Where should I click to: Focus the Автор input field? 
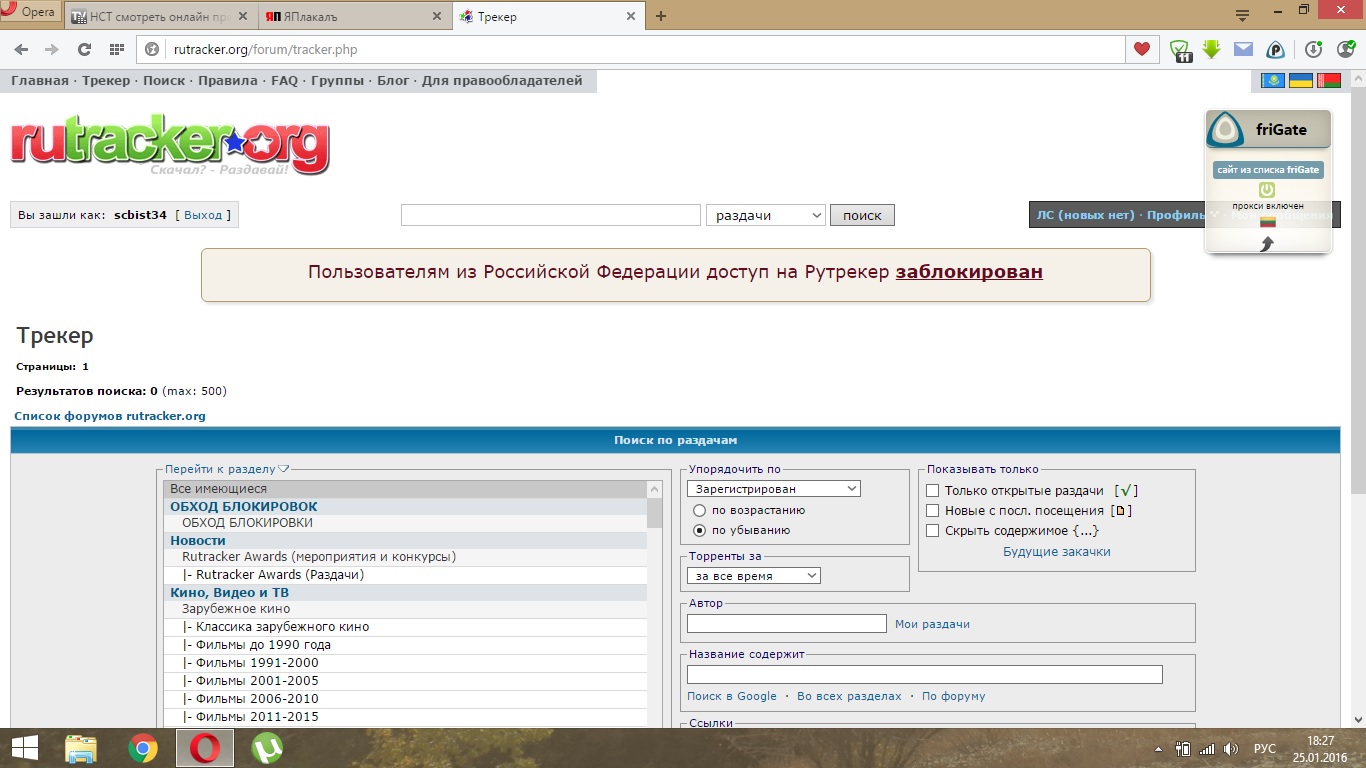coord(787,623)
